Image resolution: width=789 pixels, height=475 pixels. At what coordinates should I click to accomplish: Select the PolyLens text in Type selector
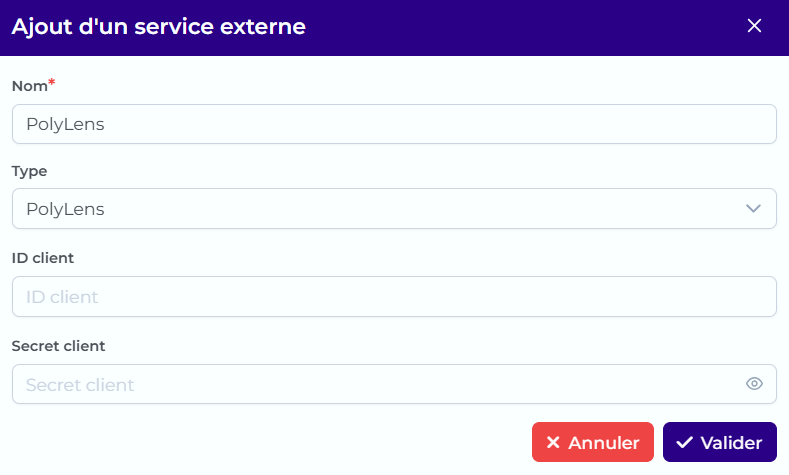pos(65,209)
